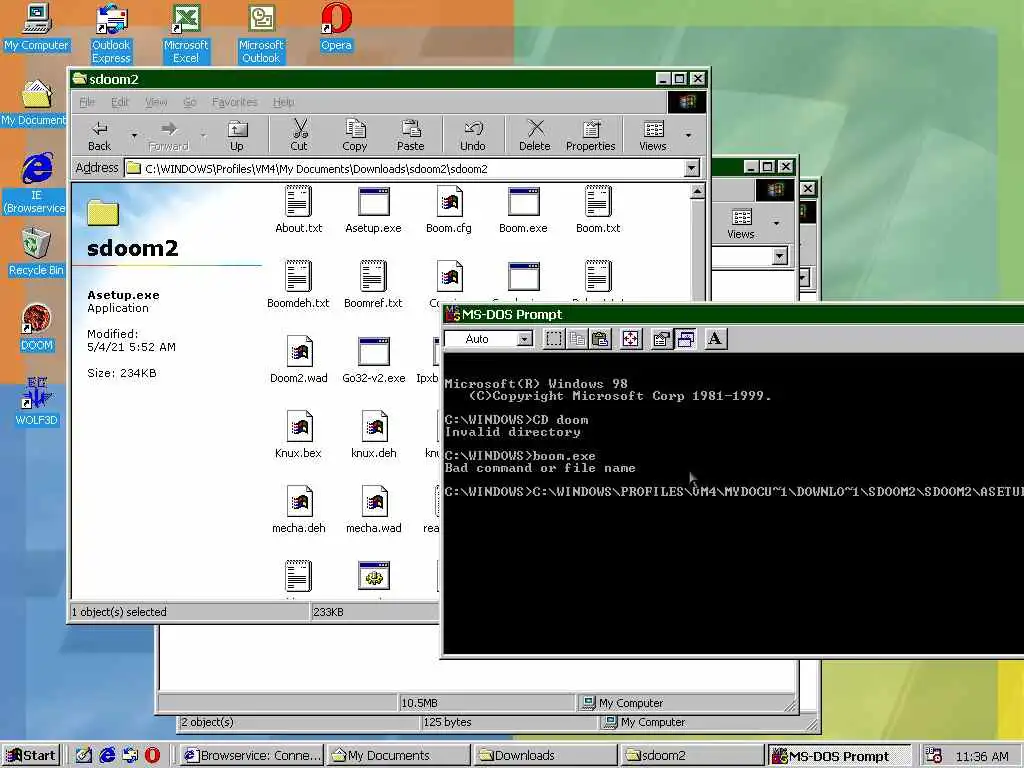Image resolution: width=1024 pixels, height=768 pixels.
Task: Select the DOOM desktop shortcut
Action: point(36,327)
